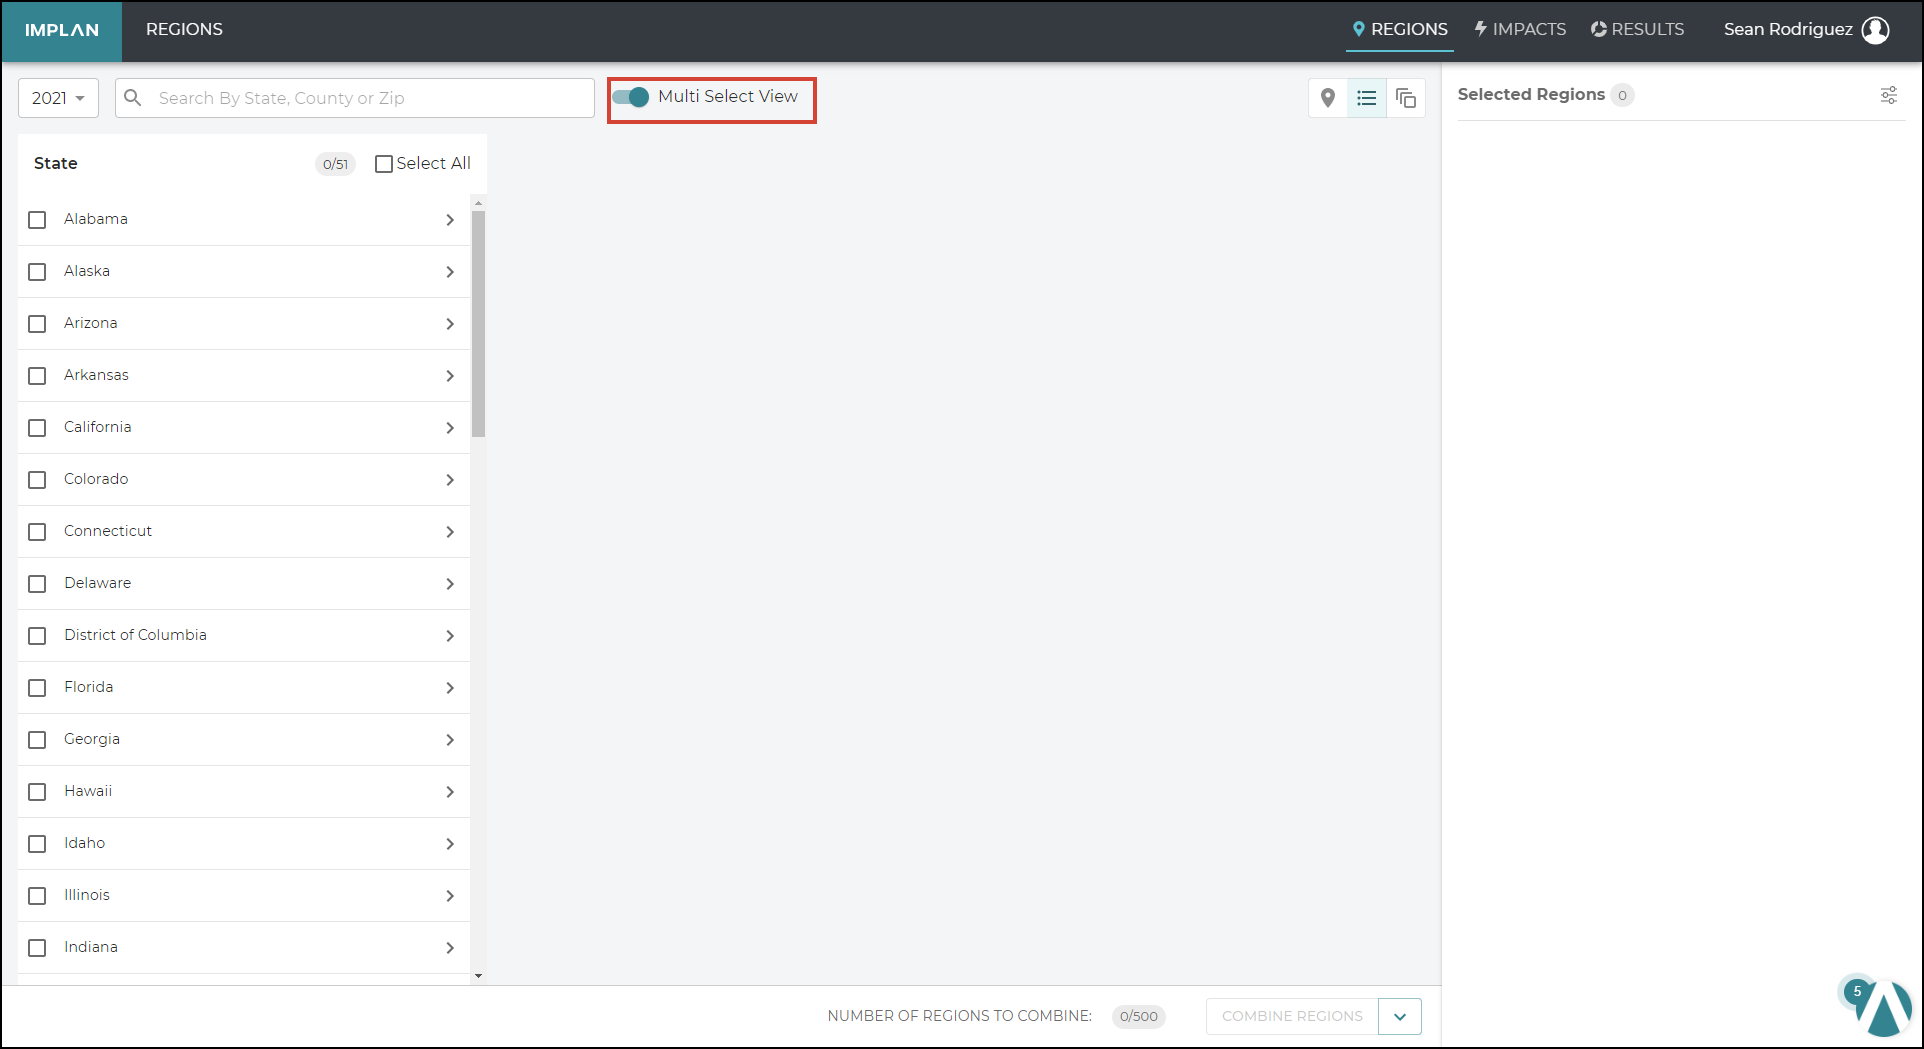Click the IMPLAN logo
The height and width of the screenshot is (1049, 1924).
click(x=62, y=30)
